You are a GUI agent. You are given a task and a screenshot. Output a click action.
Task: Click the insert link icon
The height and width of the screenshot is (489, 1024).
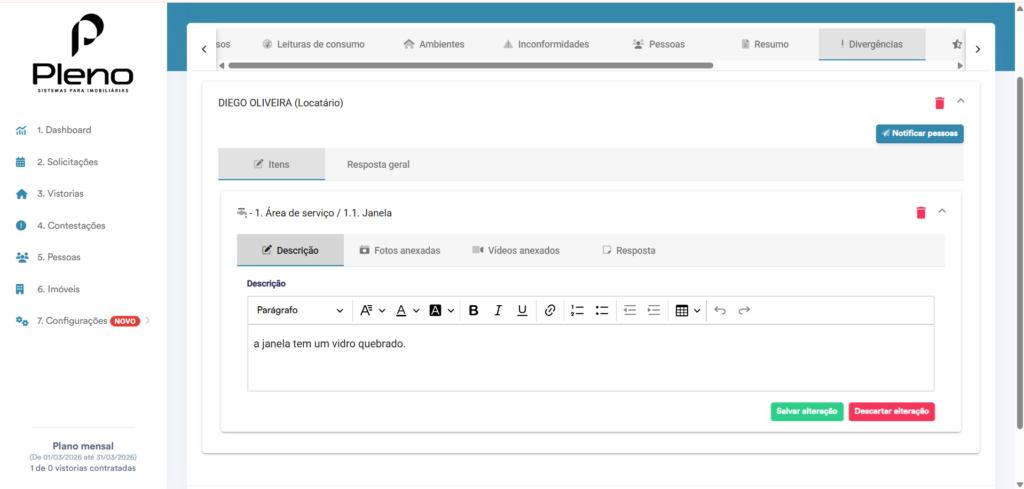550,310
